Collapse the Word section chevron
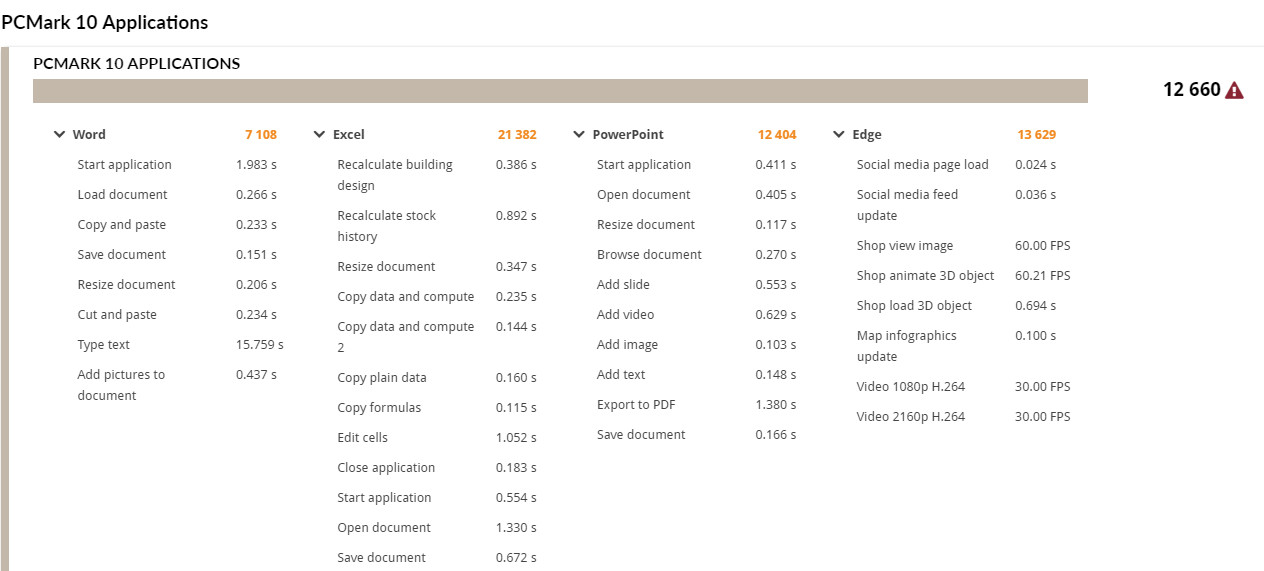The width and height of the screenshot is (1264, 571). pyautogui.click(x=59, y=134)
